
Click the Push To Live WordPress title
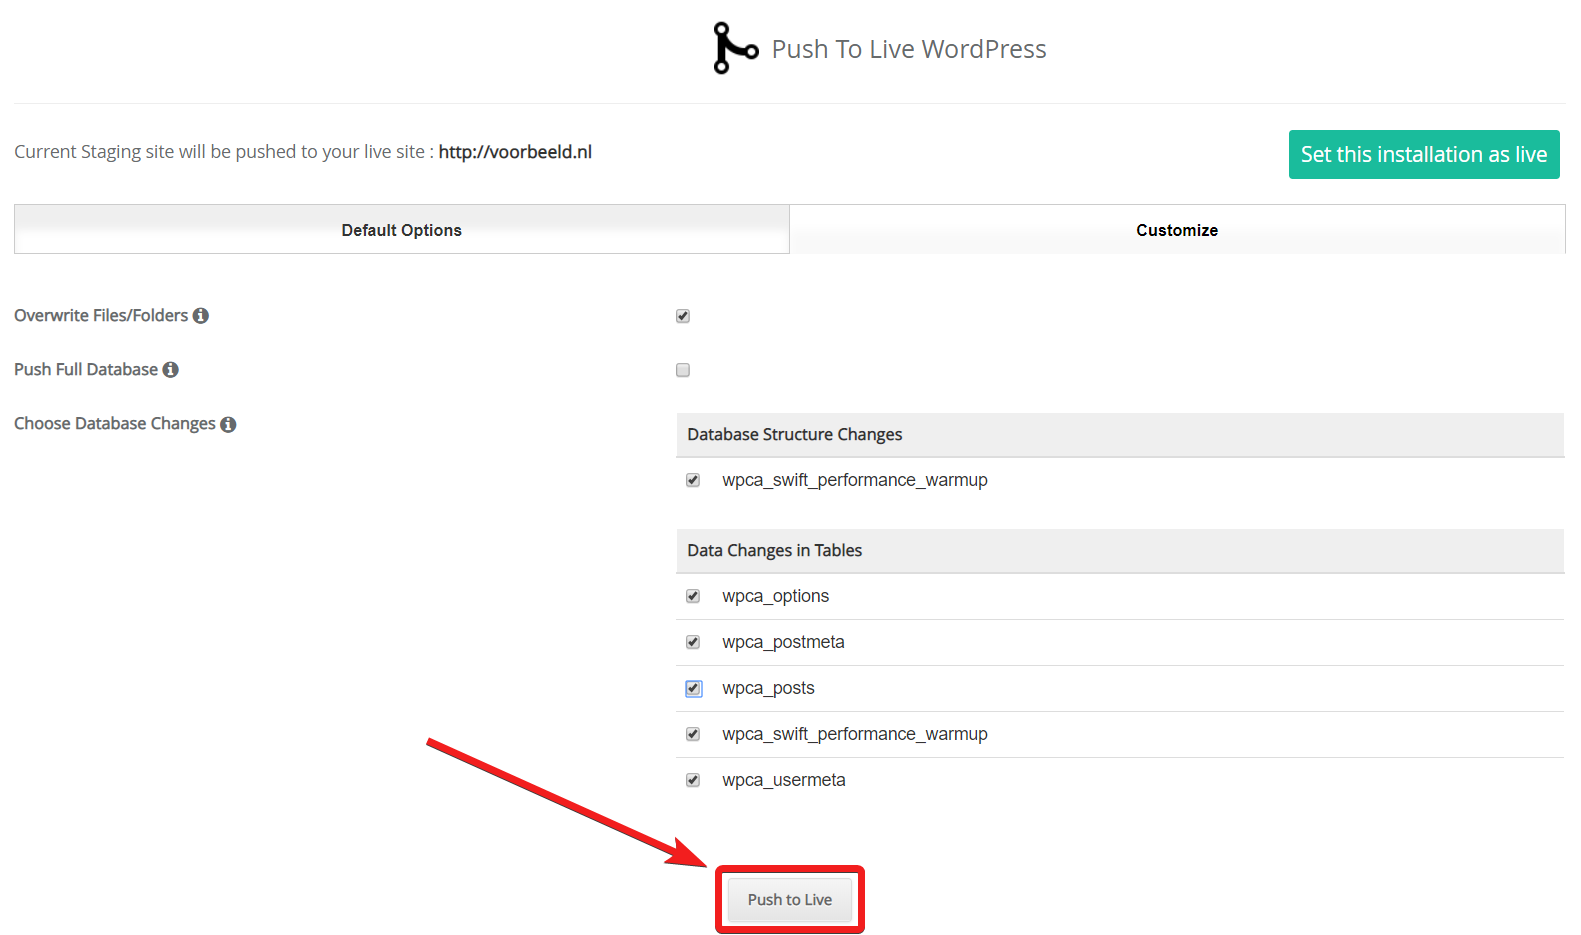click(908, 49)
